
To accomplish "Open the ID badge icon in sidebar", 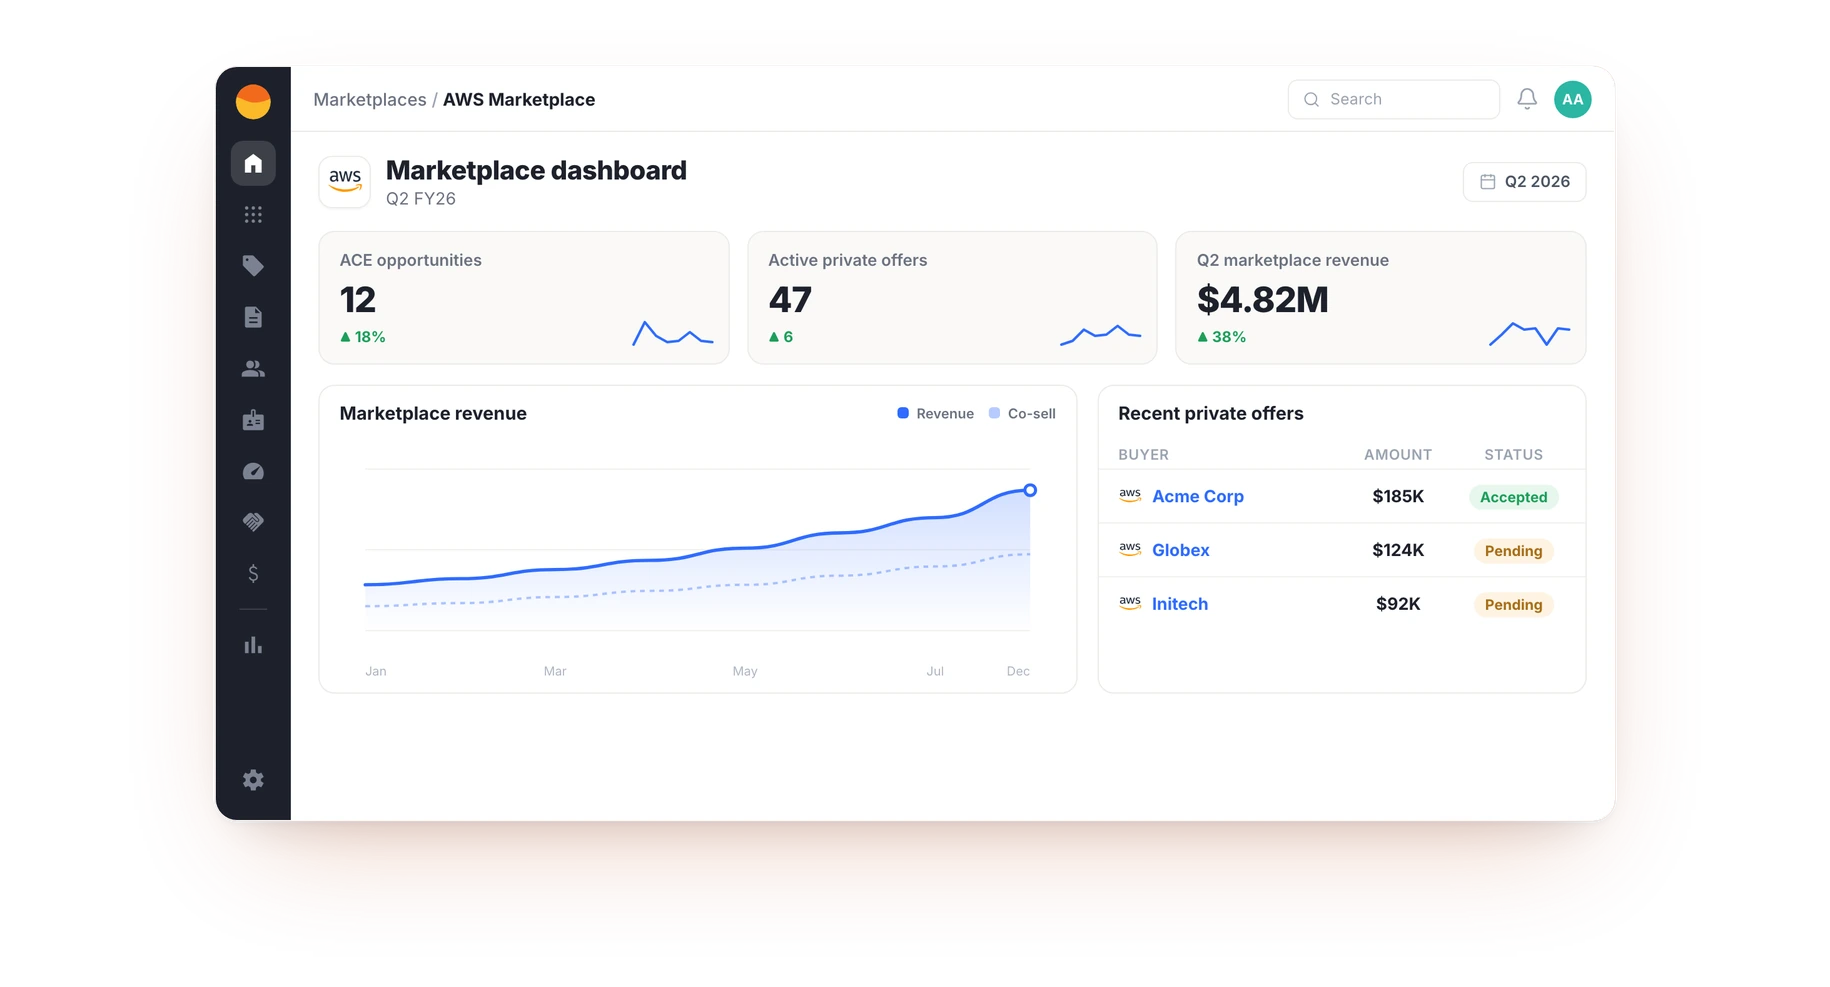I will pos(253,420).
